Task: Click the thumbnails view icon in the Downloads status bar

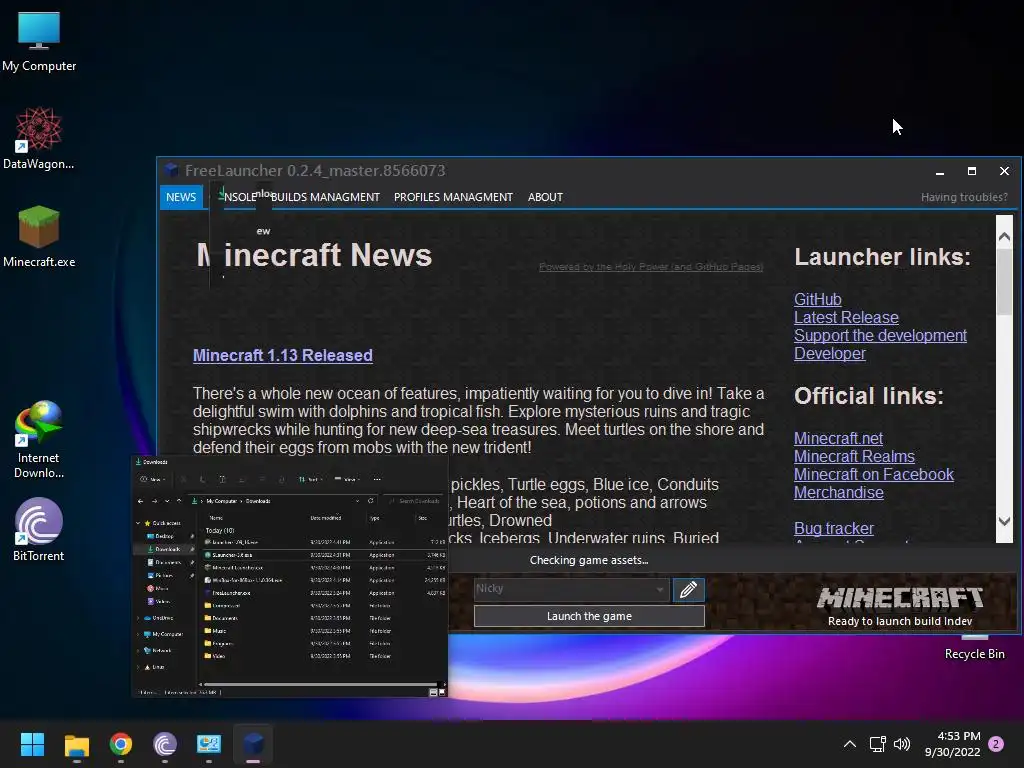Action: 441,692
